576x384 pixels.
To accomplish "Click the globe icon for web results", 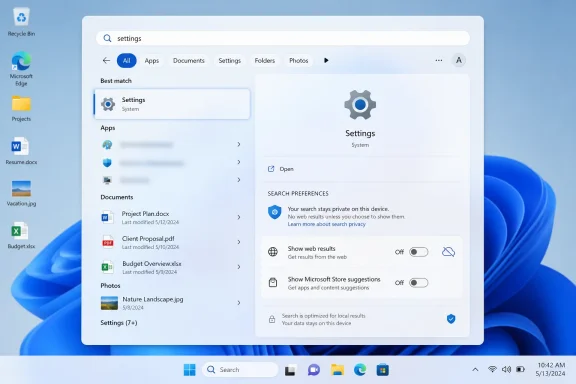I will (x=273, y=252).
